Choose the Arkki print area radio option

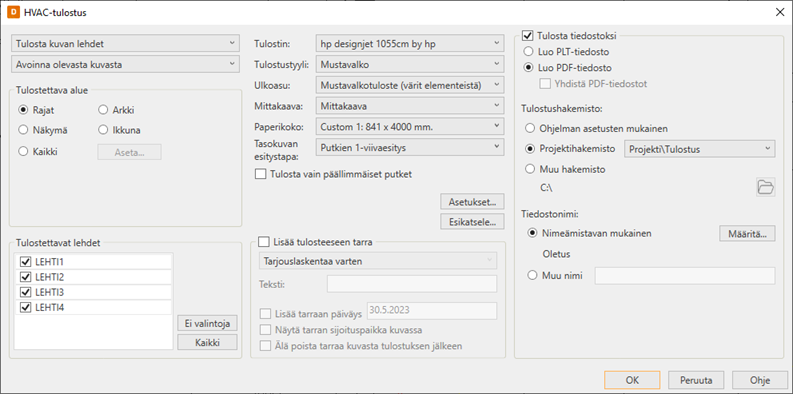(x=103, y=109)
